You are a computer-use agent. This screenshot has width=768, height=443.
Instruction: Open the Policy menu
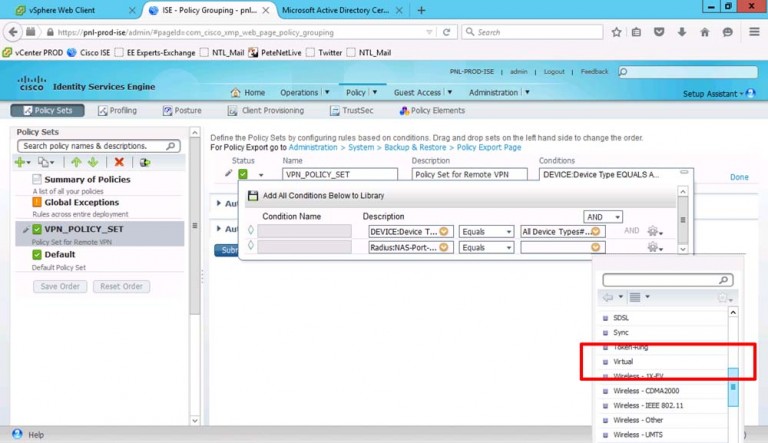356,93
